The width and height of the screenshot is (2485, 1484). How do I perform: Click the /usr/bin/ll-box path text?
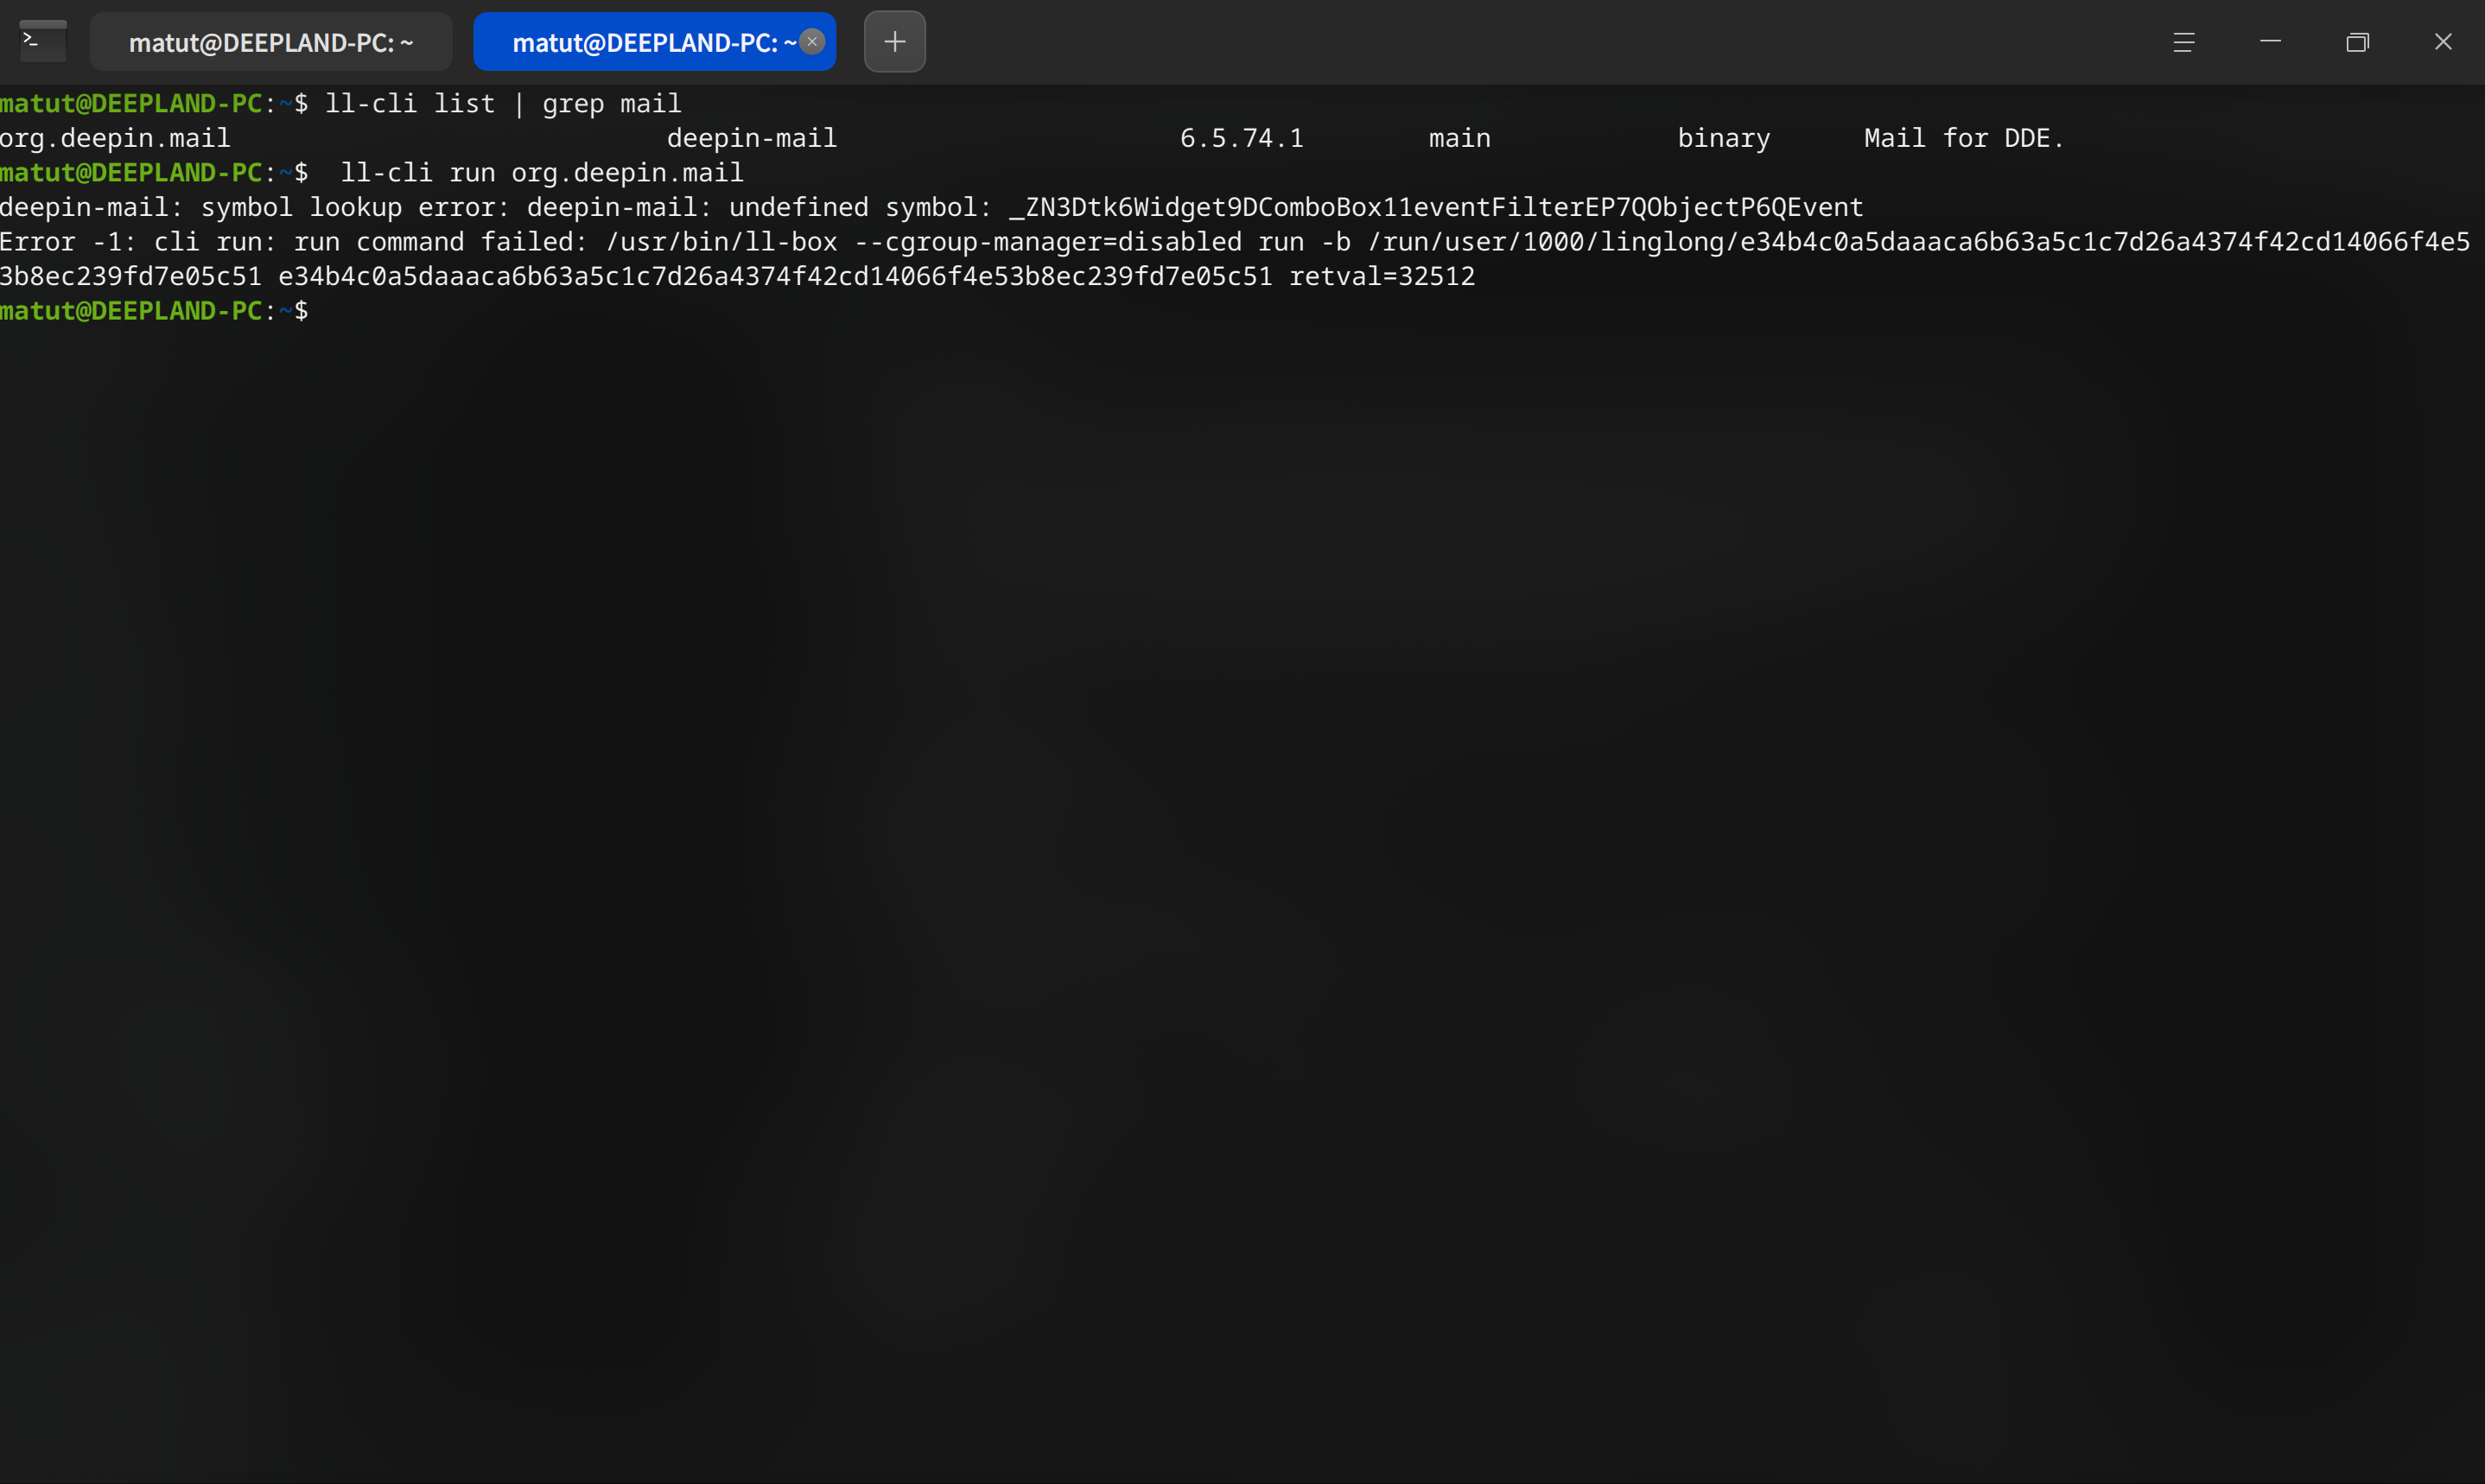[721, 242]
